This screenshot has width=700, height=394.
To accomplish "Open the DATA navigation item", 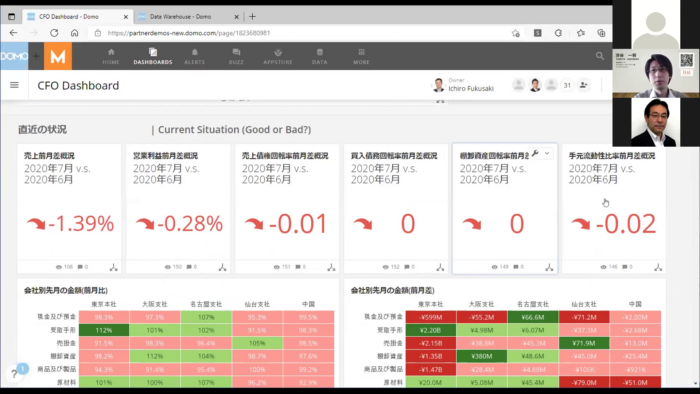I will coord(320,57).
